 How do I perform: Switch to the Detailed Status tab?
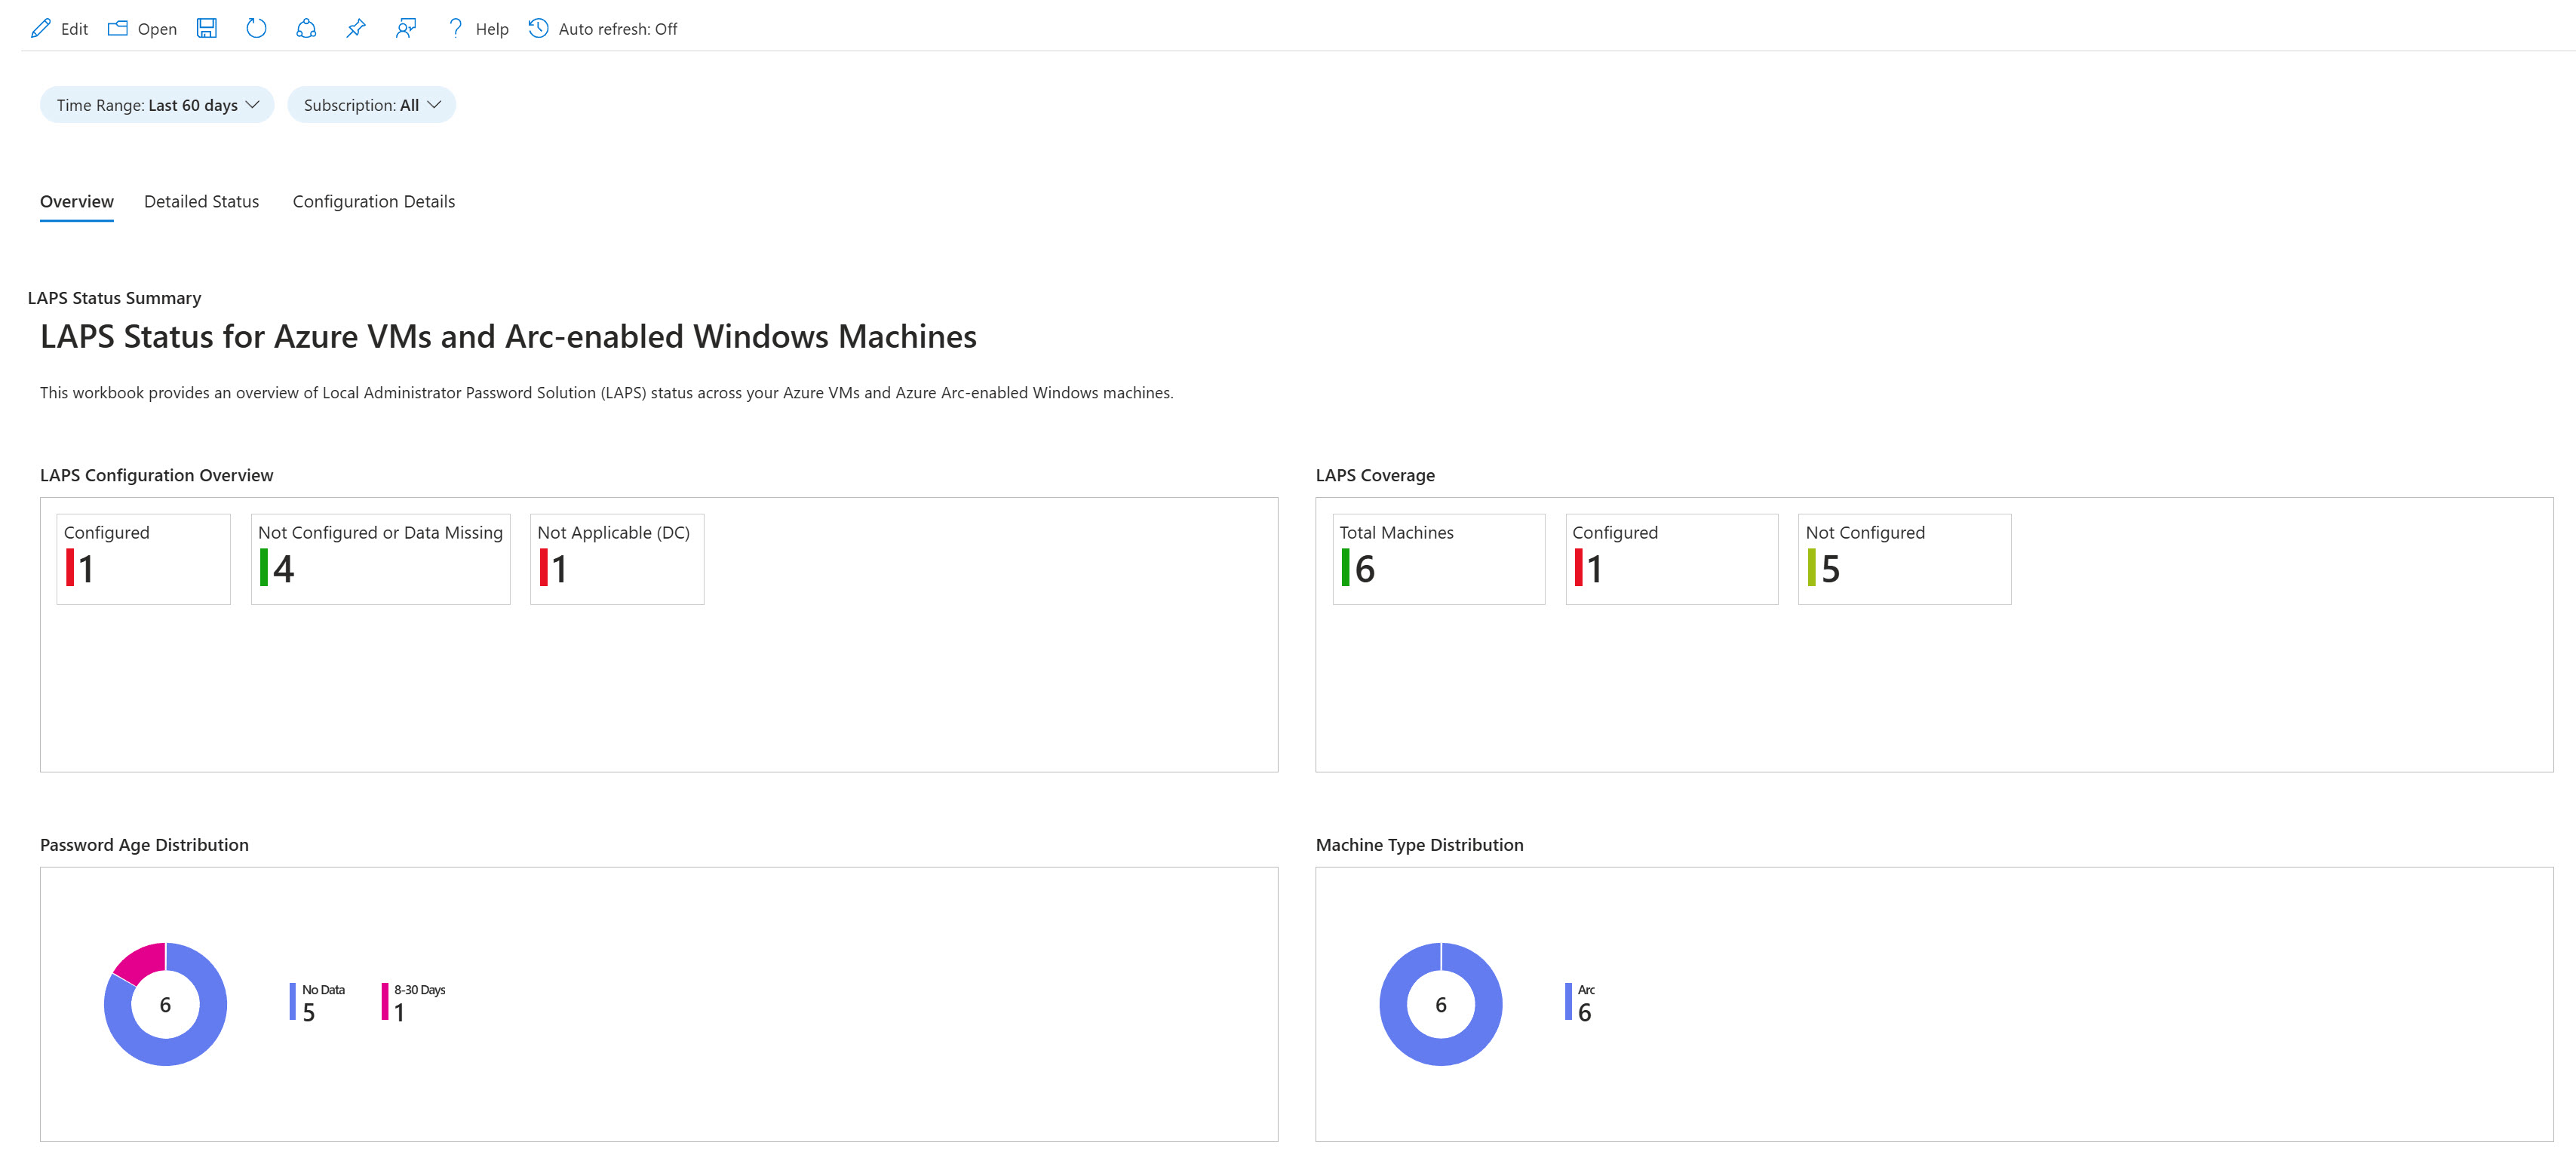(x=201, y=202)
